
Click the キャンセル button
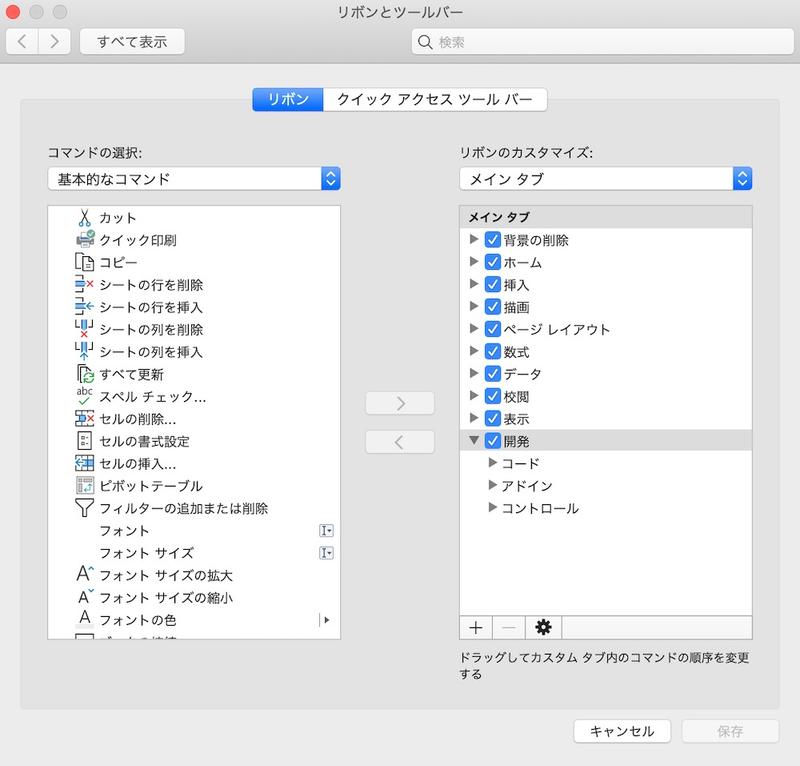(x=621, y=731)
